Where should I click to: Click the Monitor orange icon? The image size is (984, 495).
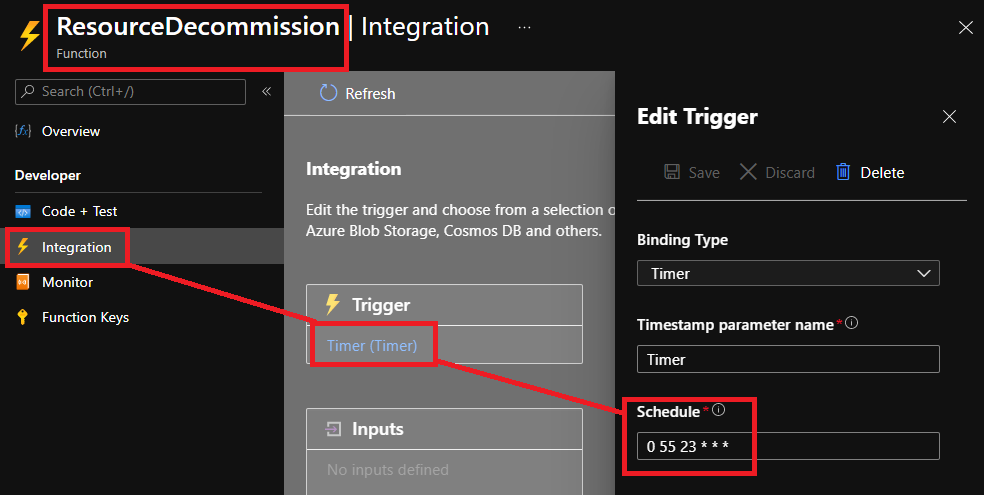(x=23, y=282)
